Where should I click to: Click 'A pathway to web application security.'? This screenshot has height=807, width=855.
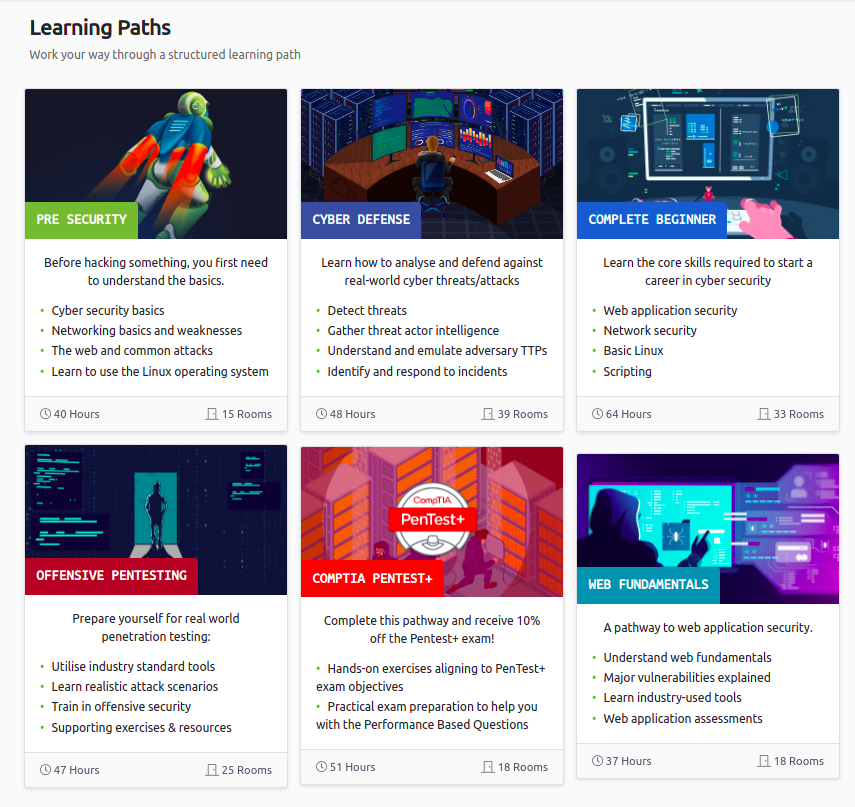point(708,628)
